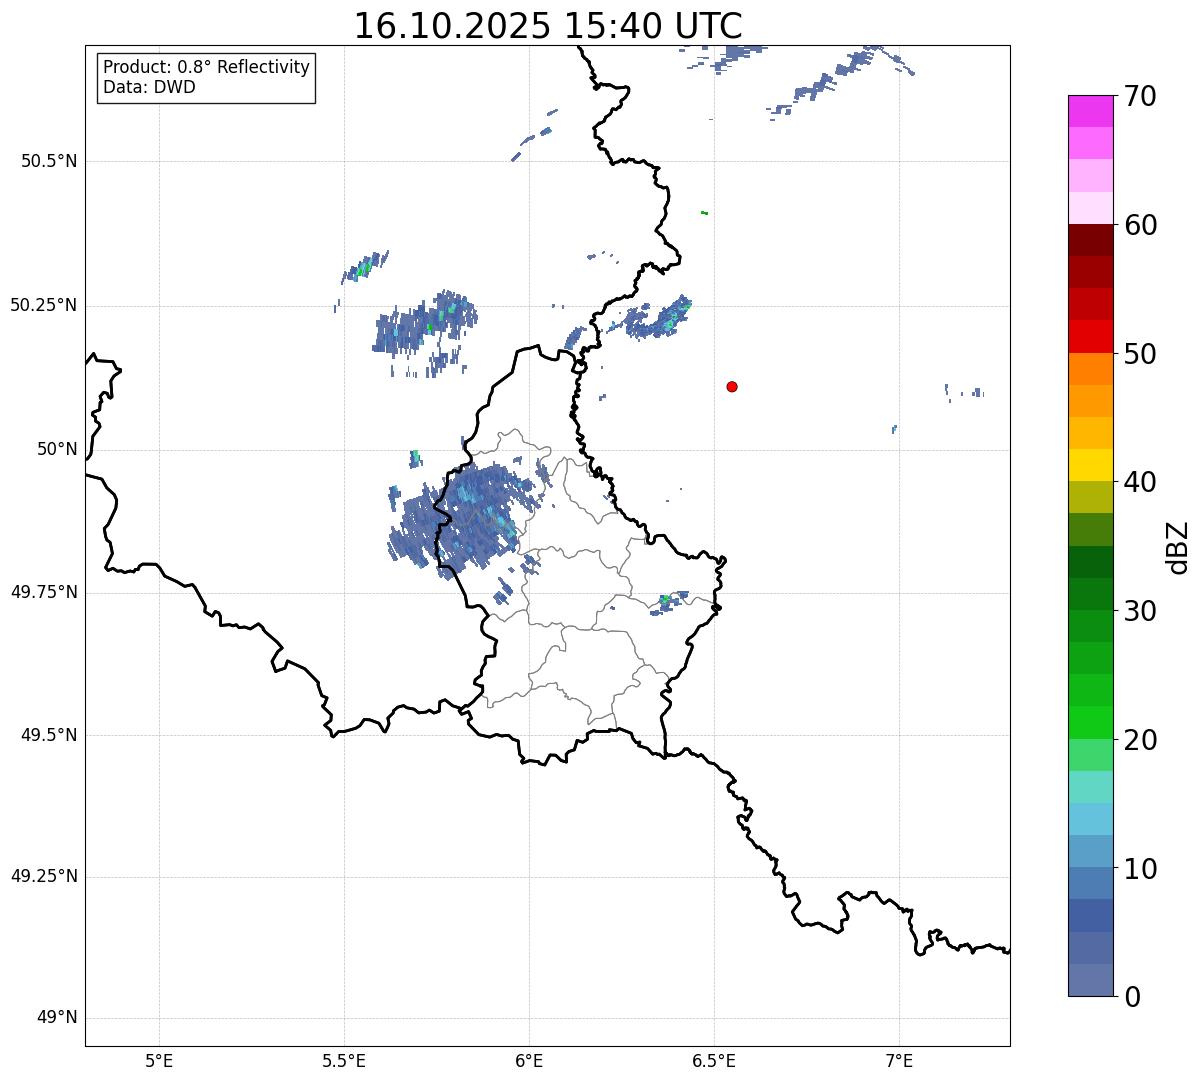Click the radar echo cluster near 50.25°N 5.7°E

pos(425,330)
